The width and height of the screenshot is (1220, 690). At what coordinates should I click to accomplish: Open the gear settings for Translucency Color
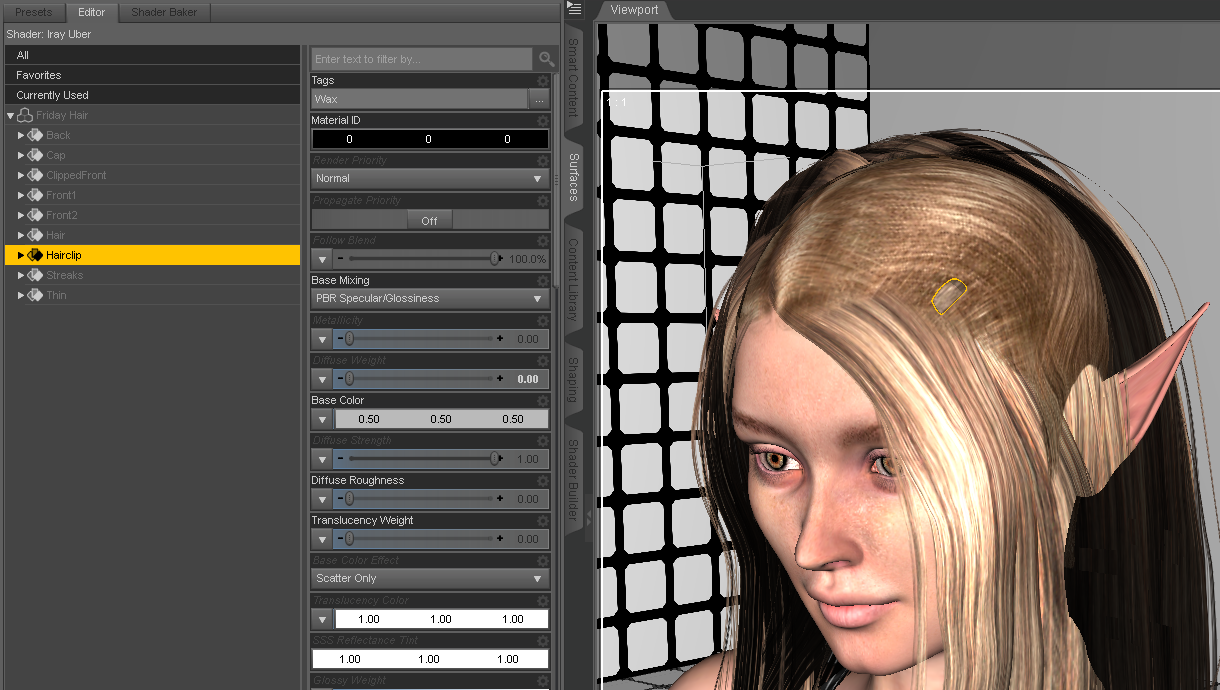(x=543, y=600)
